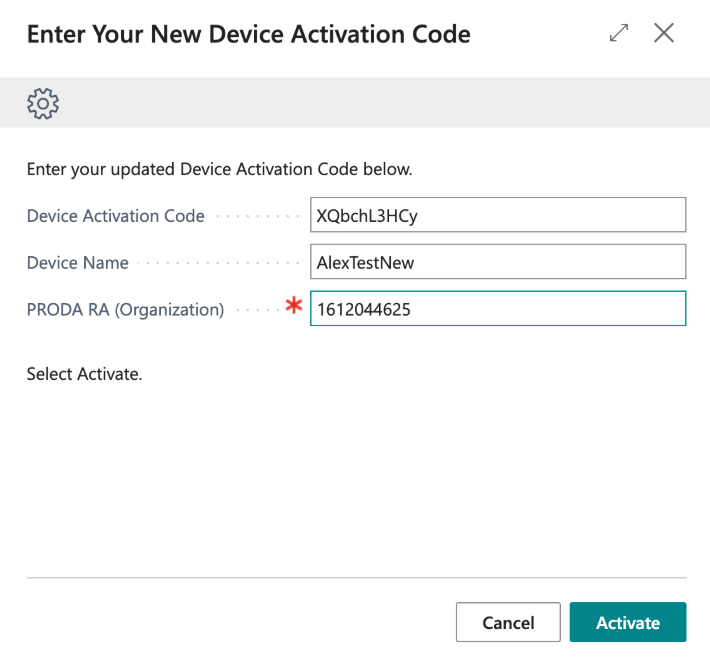Image resolution: width=710 pixels, height=665 pixels.
Task: Click the 'Enter your updated Device Activation Code below' instruction
Action: 219,169
